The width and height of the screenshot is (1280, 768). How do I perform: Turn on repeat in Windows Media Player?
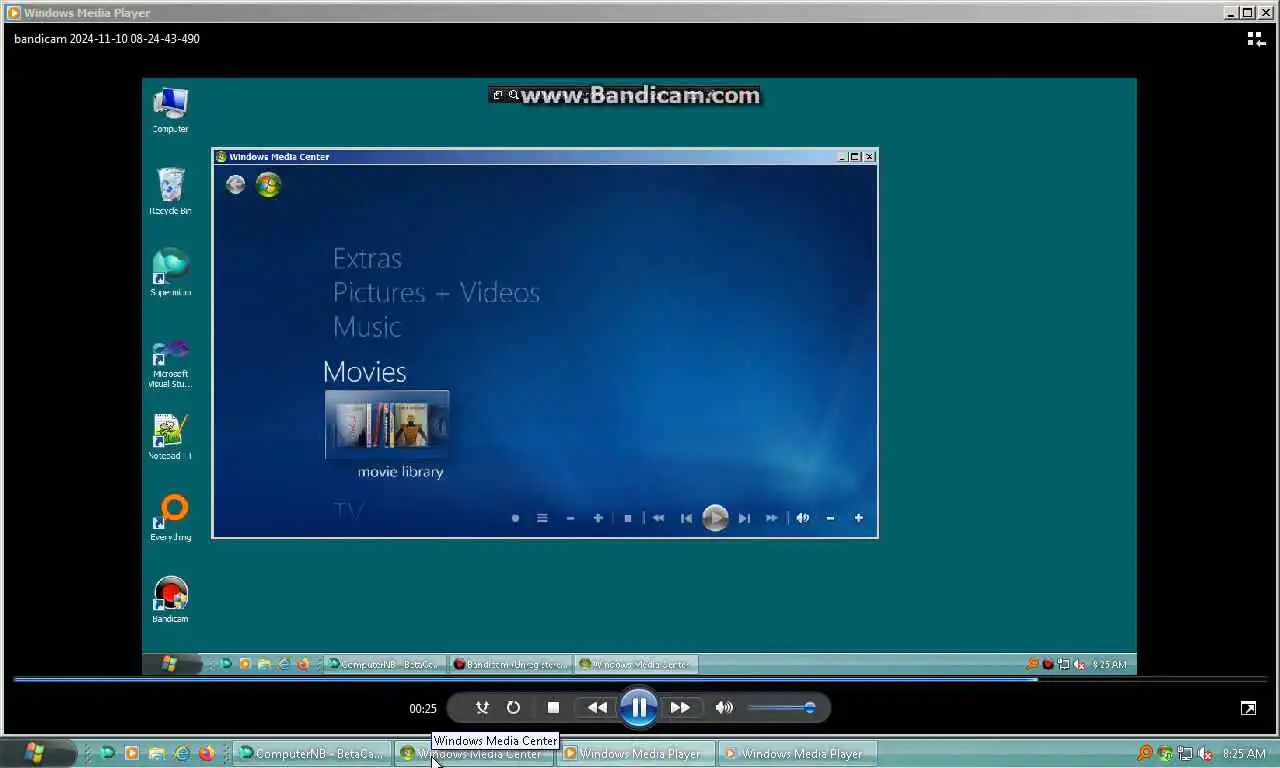tap(513, 708)
